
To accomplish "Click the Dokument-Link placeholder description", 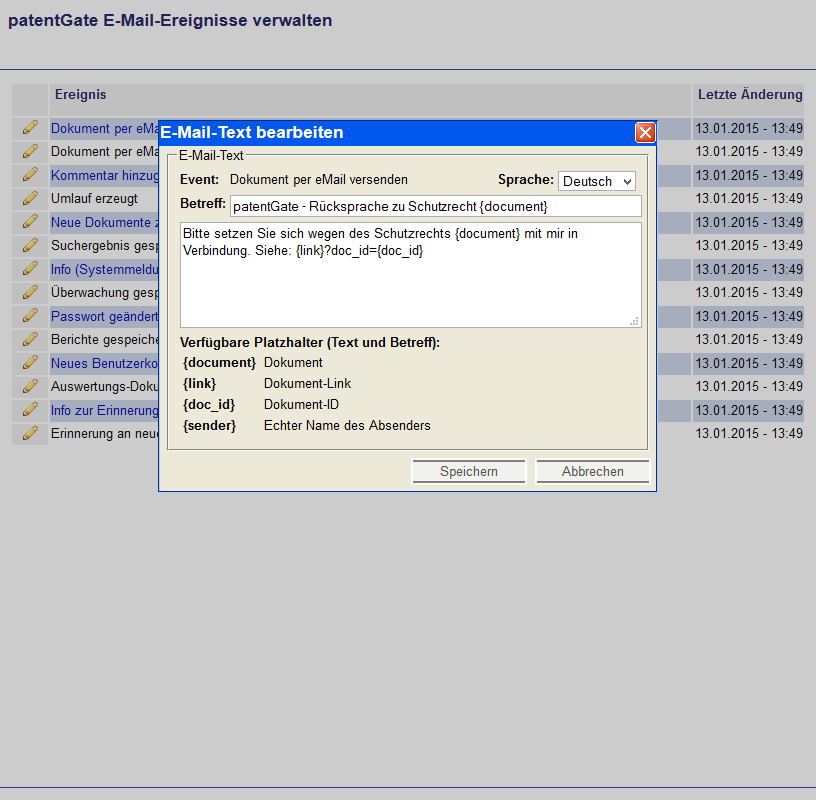I will tap(307, 384).
